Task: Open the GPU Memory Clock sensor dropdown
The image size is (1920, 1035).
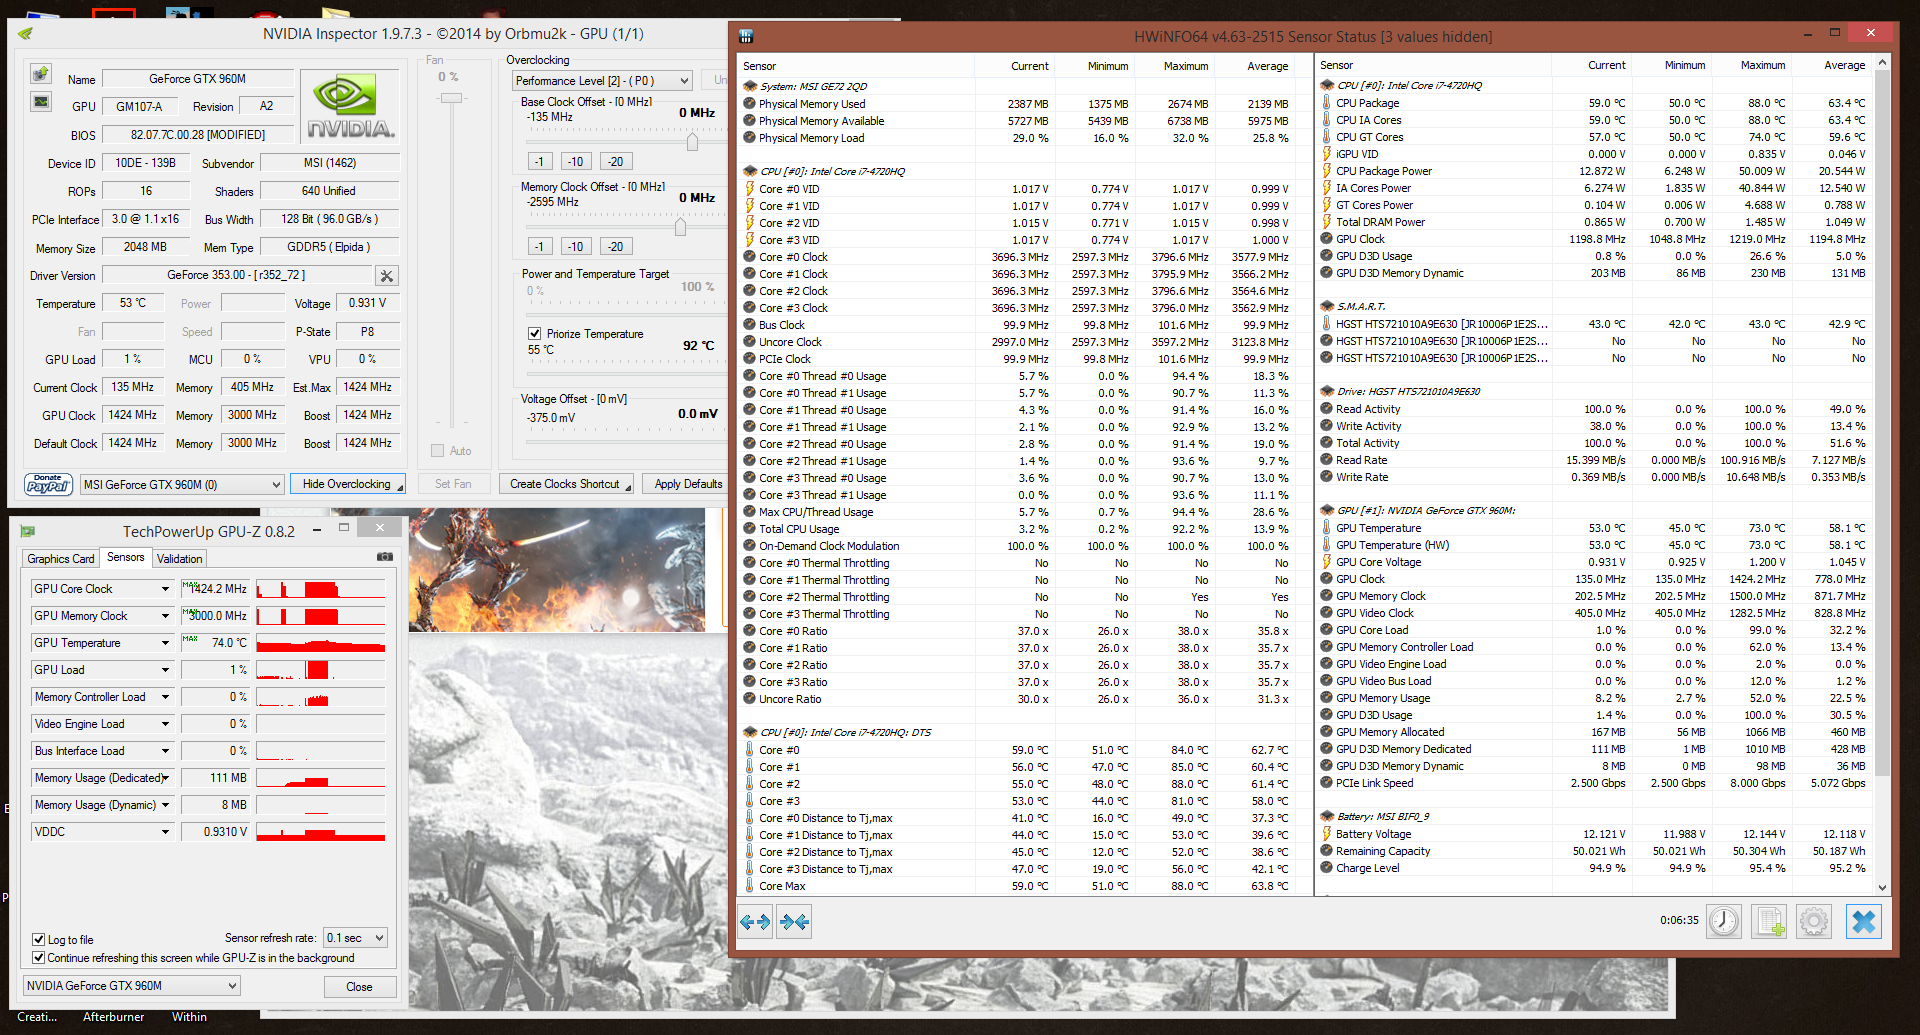Action: click(x=165, y=616)
